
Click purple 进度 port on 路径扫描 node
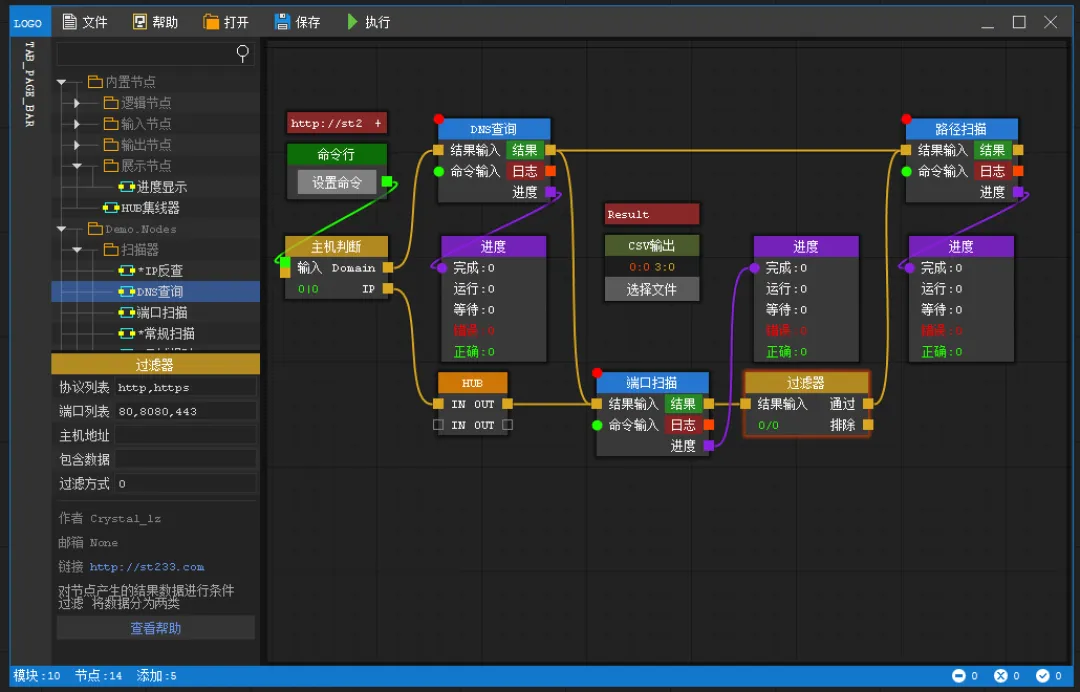coord(1018,192)
